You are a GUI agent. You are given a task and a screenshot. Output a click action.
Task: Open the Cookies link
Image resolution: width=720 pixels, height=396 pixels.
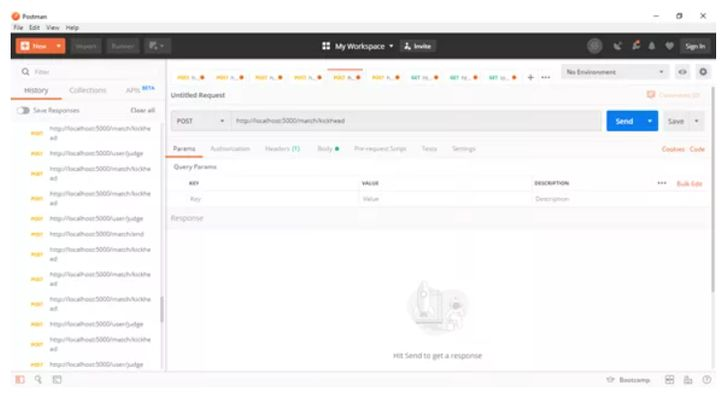[x=673, y=149]
